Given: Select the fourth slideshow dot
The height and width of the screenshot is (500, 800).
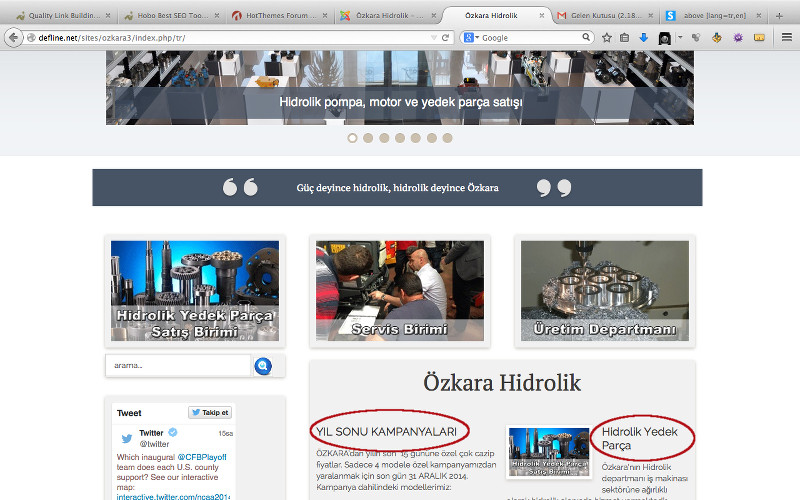Looking at the screenshot, I should (x=400, y=138).
